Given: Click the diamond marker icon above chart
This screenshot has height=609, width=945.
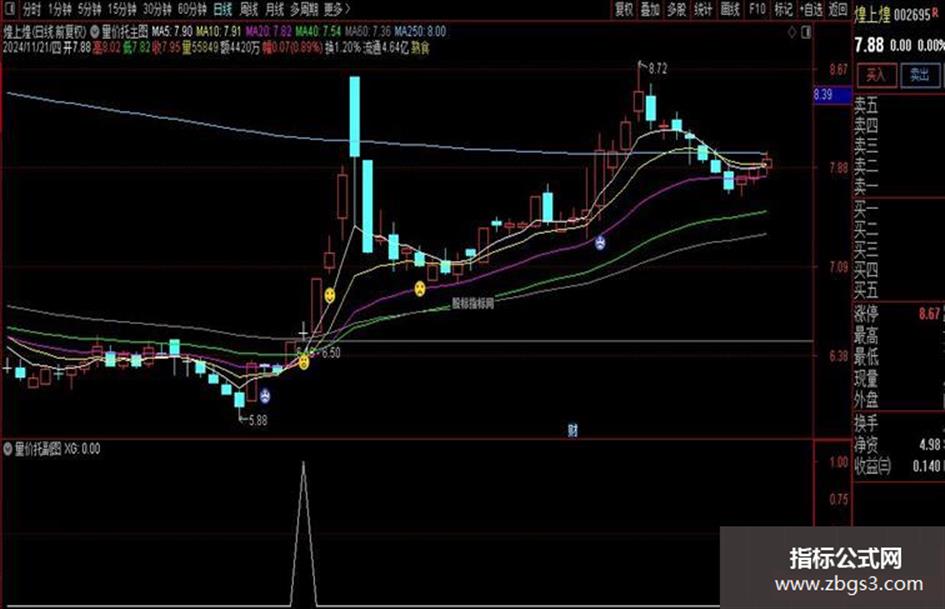Looking at the screenshot, I should (x=793, y=32).
